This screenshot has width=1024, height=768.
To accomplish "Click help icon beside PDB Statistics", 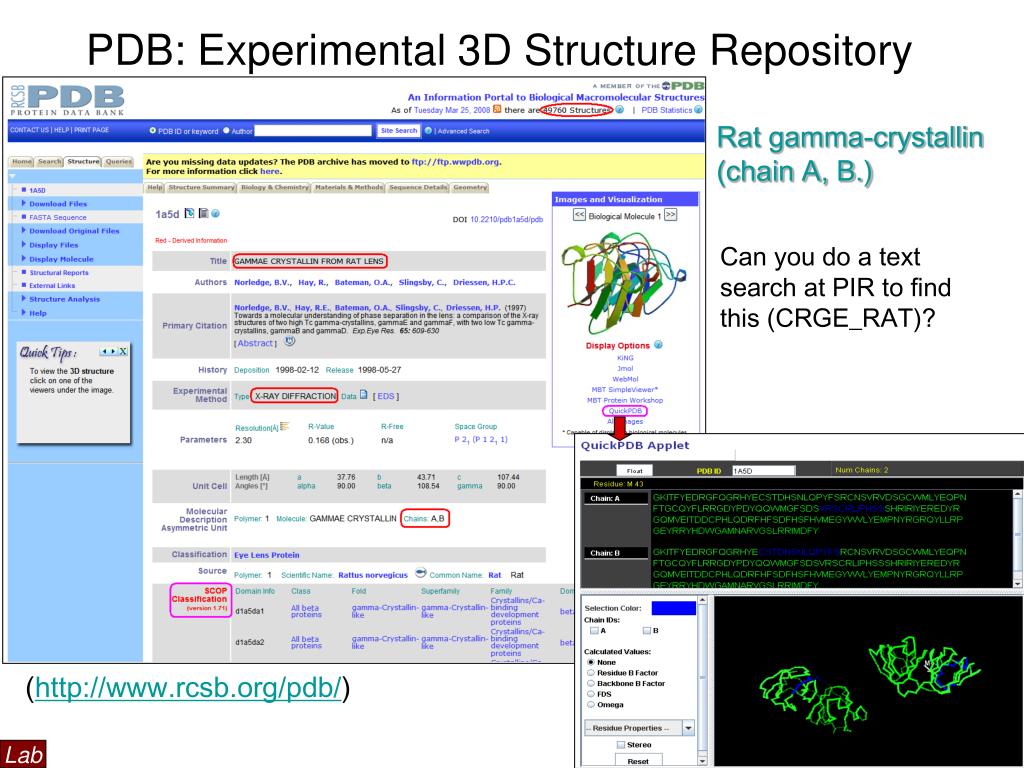I will (698, 110).
